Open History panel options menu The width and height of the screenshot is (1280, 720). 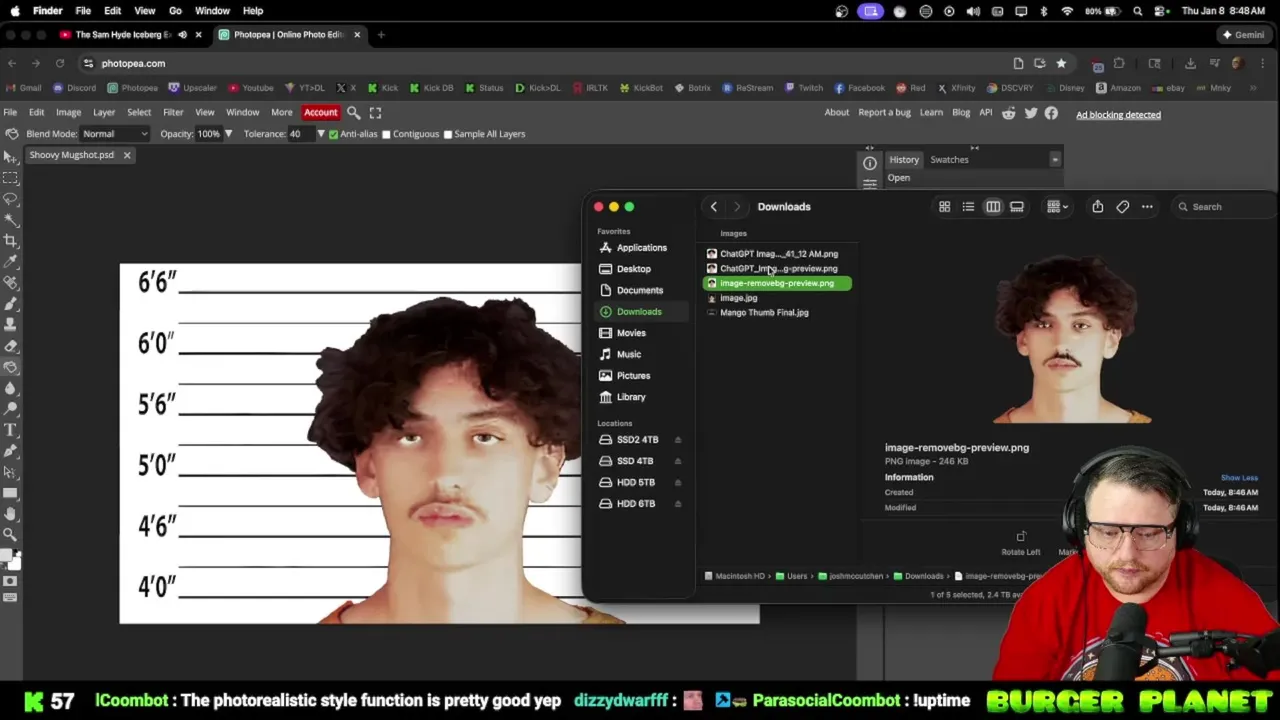[1054, 160]
